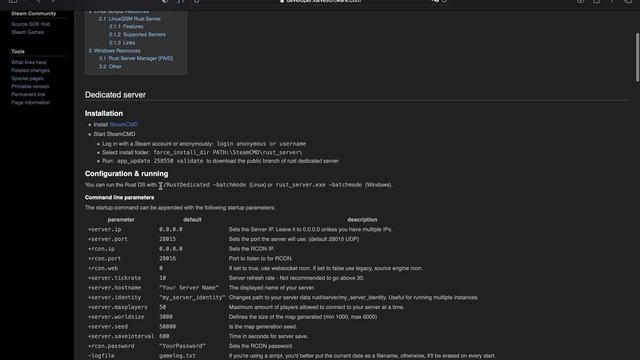Click the -logfile parameter cell
This screenshot has height=360, width=640.
point(101,356)
